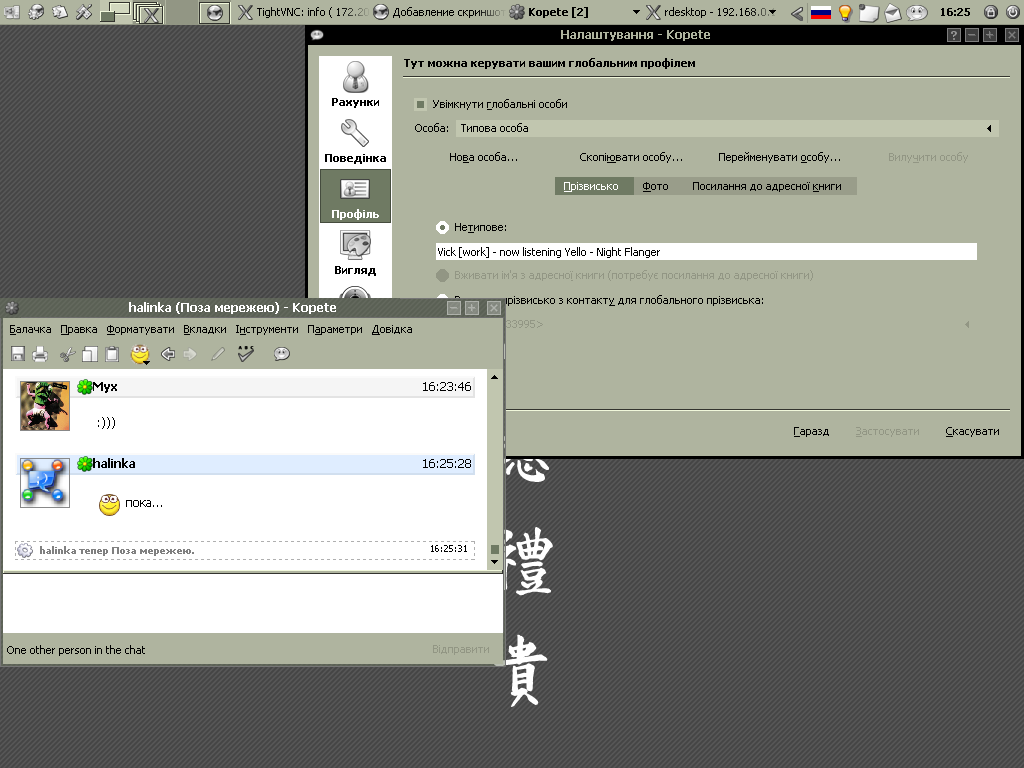Click the Скопіювати особу… button
Image resolution: width=1024 pixels, height=768 pixels.
(x=631, y=157)
